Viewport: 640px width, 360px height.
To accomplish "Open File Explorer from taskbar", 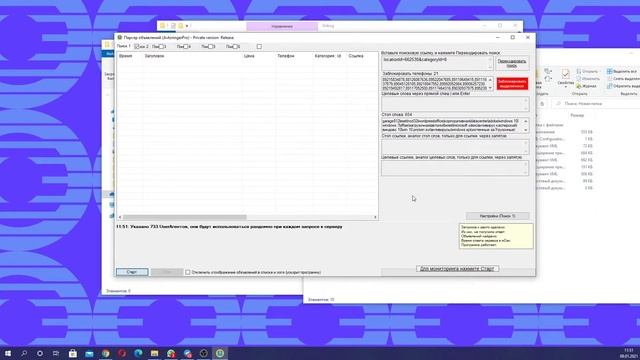I will [154, 353].
